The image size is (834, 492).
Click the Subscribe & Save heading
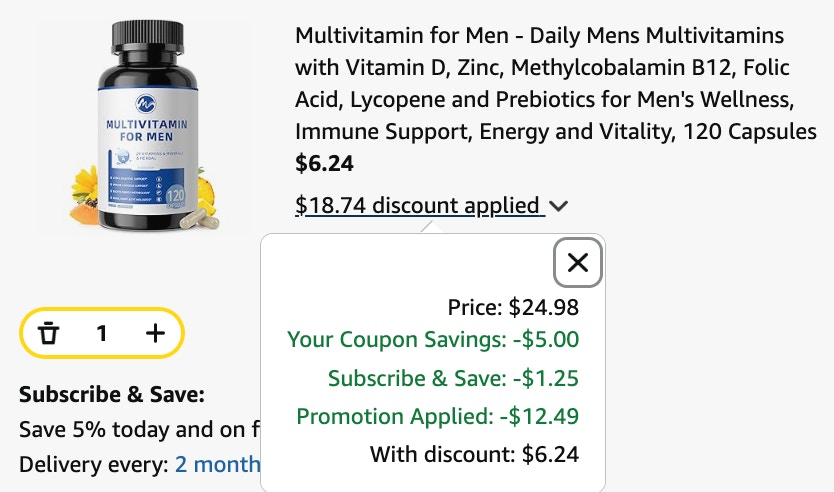(112, 395)
